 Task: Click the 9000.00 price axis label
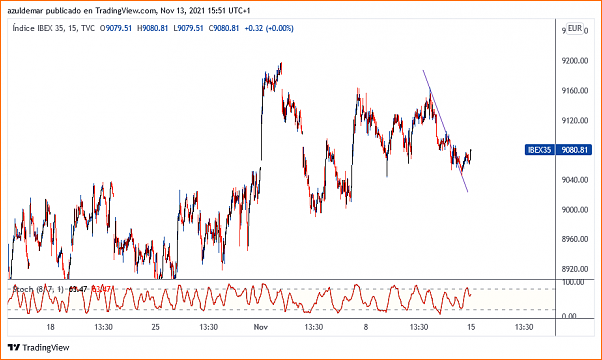coord(574,210)
